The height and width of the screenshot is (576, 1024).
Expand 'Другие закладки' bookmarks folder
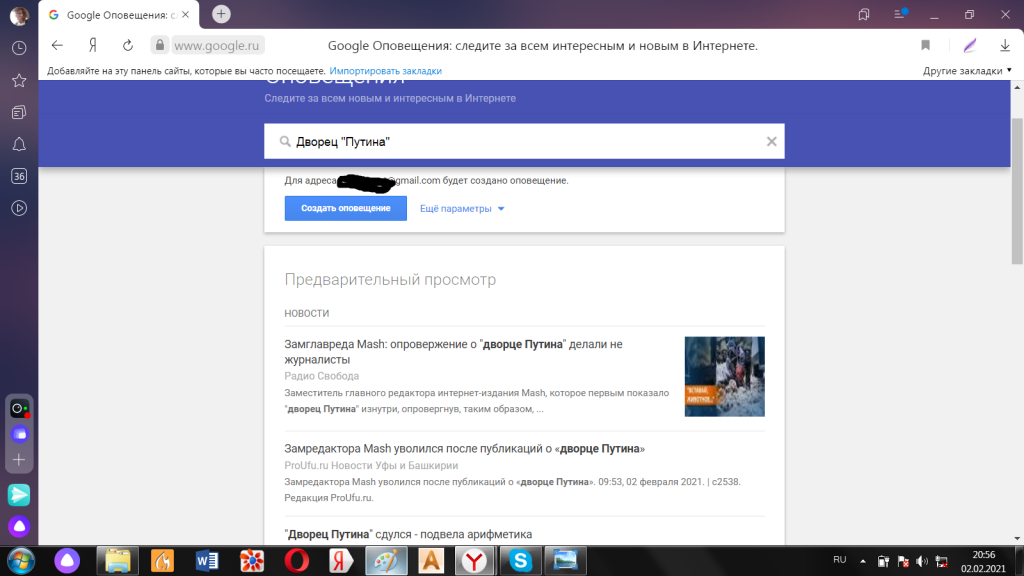[x=967, y=71]
